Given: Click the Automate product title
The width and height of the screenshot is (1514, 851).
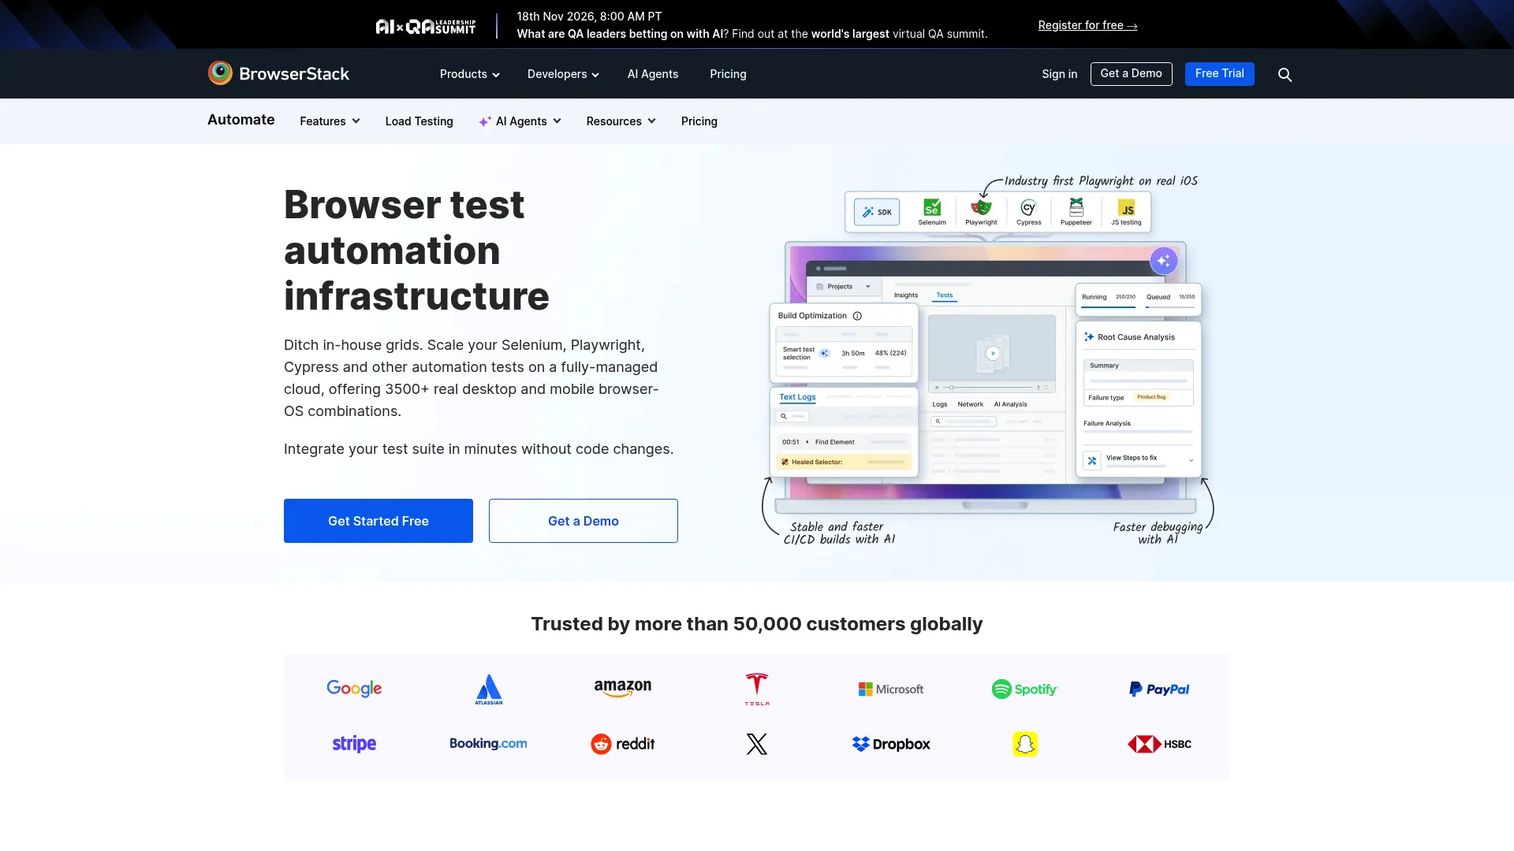Looking at the screenshot, I should 241,120.
